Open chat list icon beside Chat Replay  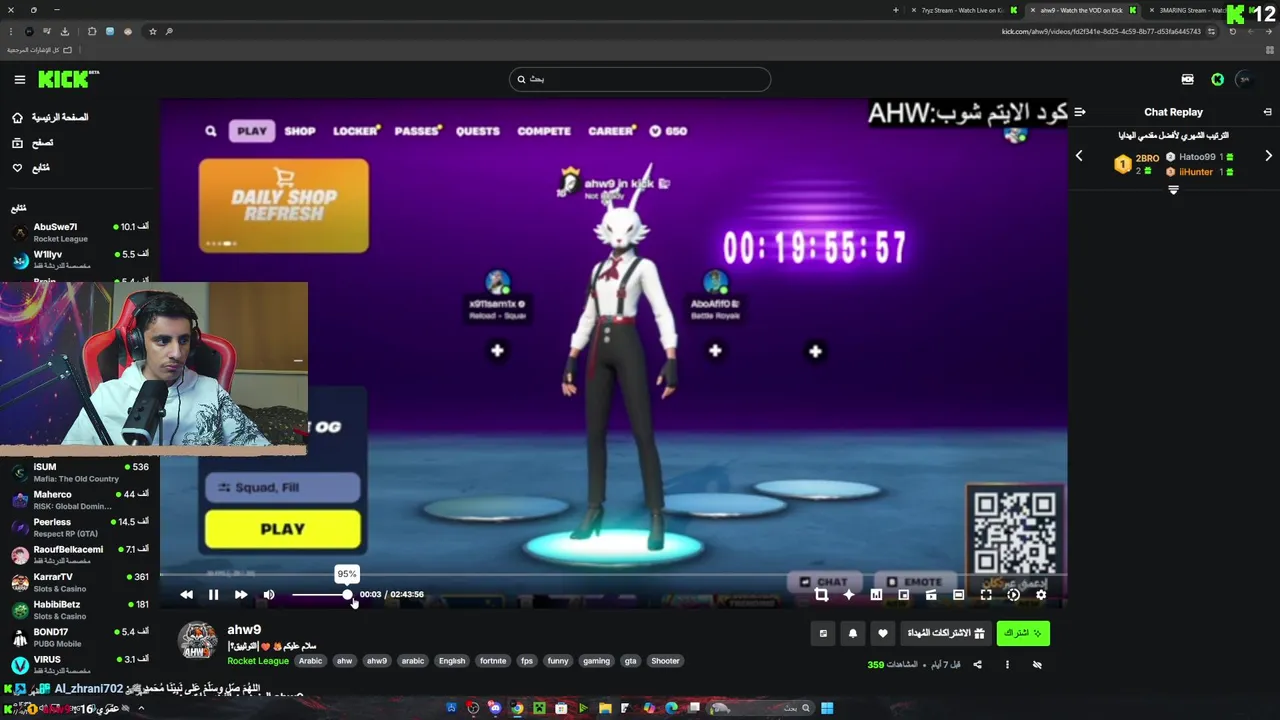pyautogui.click(x=1079, y=112)
